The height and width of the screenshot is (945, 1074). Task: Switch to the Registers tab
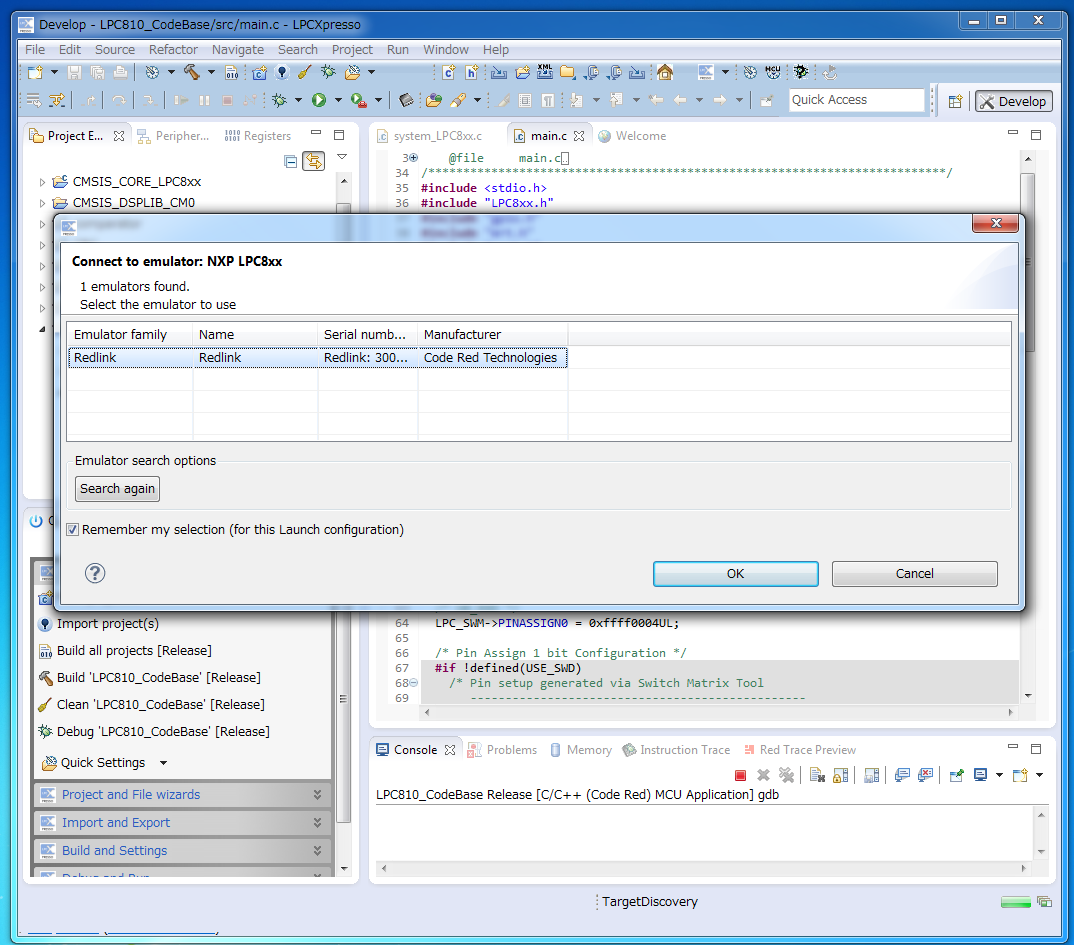pyautogui.click(x=258, y=136)
